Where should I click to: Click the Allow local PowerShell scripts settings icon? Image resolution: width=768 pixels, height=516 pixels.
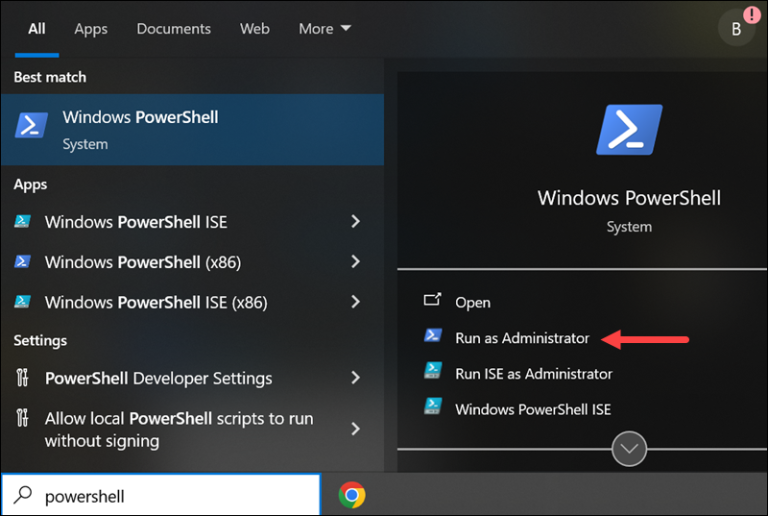click(22, 418)
